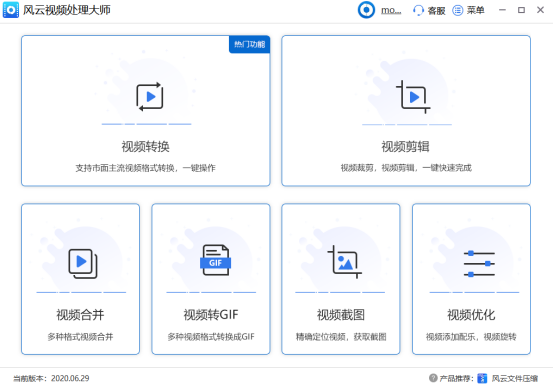Viewport: 554px width, 385px height.
Task: Select the 视频转换 title text
Action: (146, 147)
